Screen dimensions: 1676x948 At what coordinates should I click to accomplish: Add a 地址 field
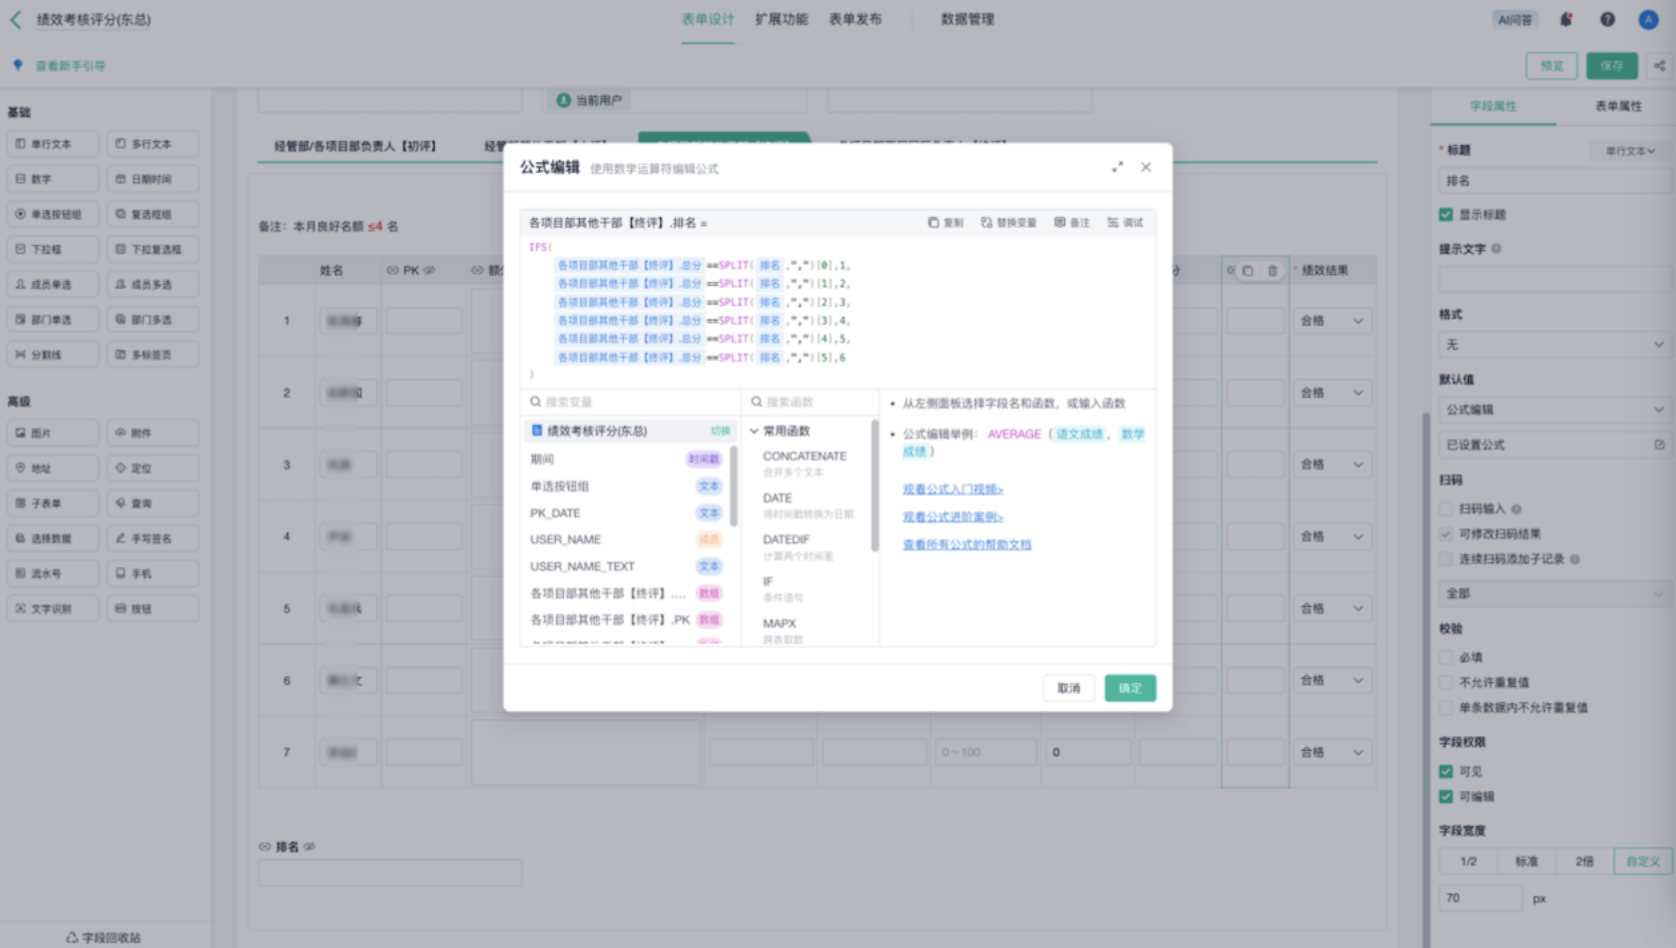coord(53,468)
